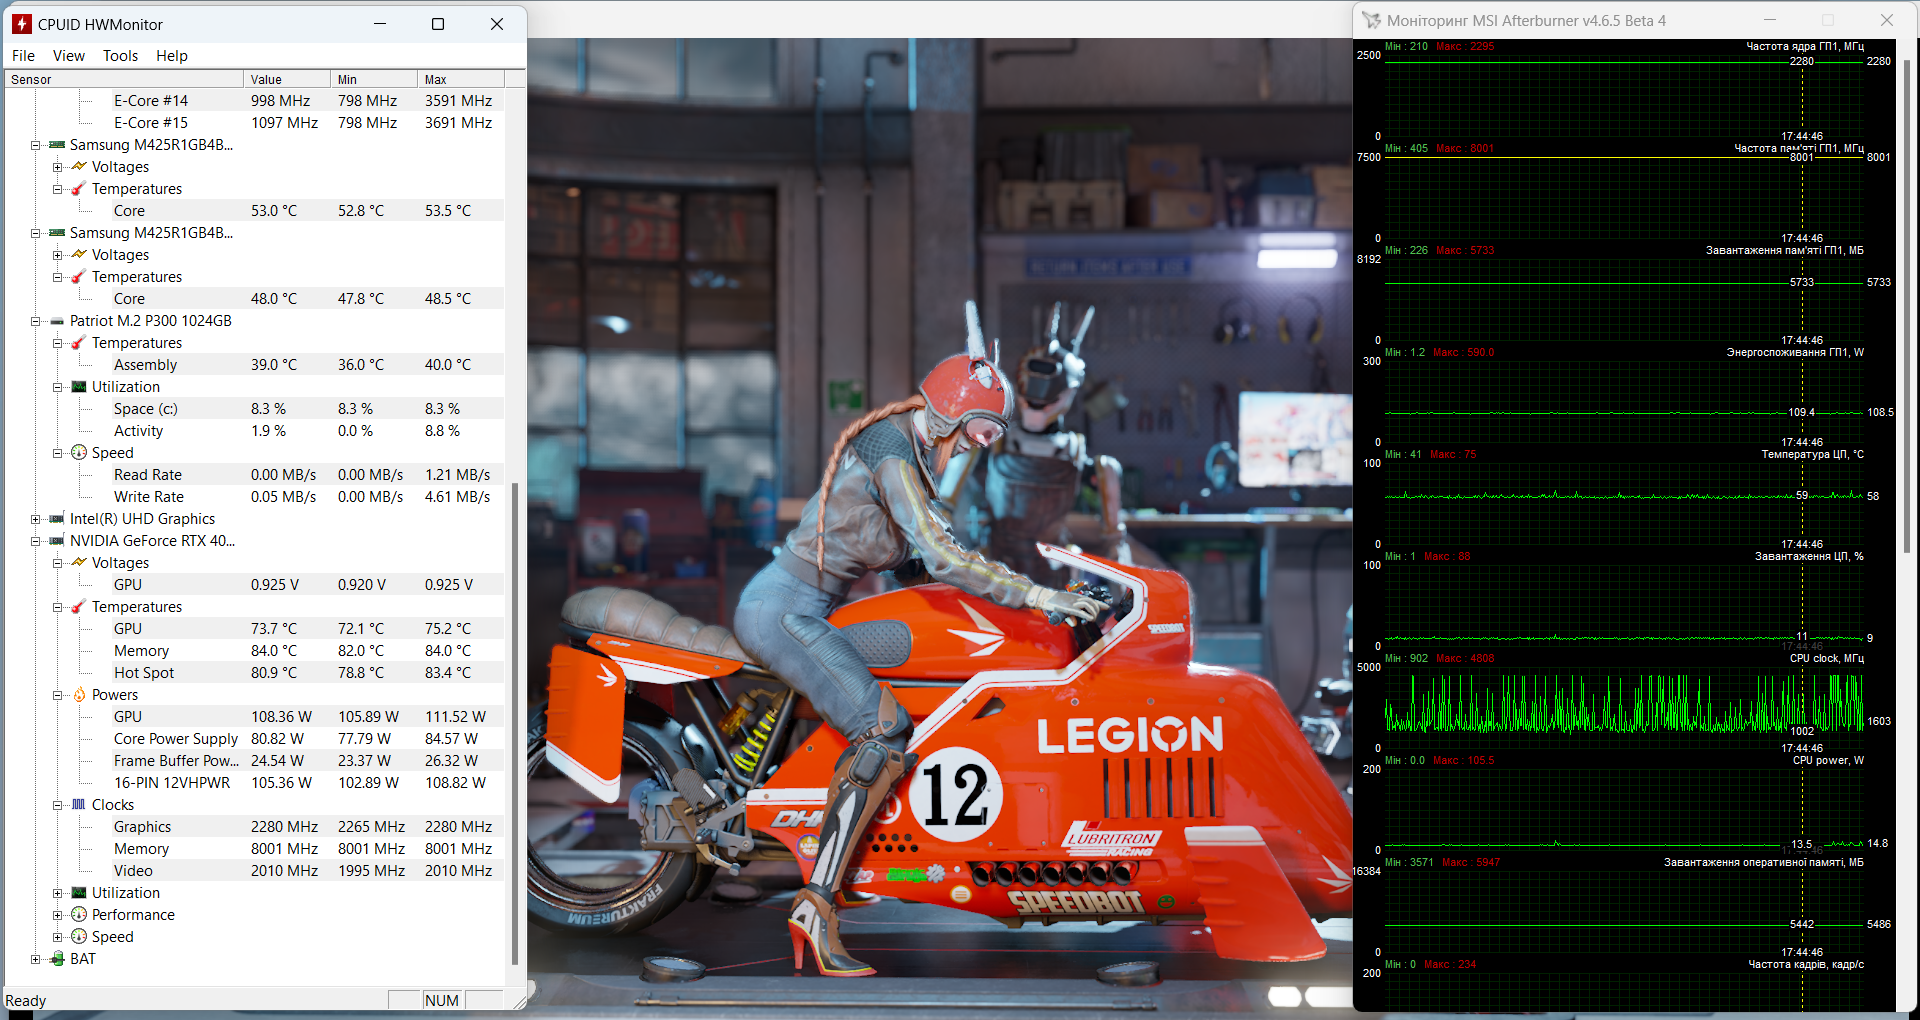Expand the BAT node
This screenshot has height=1020, width=1920.
pos(35,959)
